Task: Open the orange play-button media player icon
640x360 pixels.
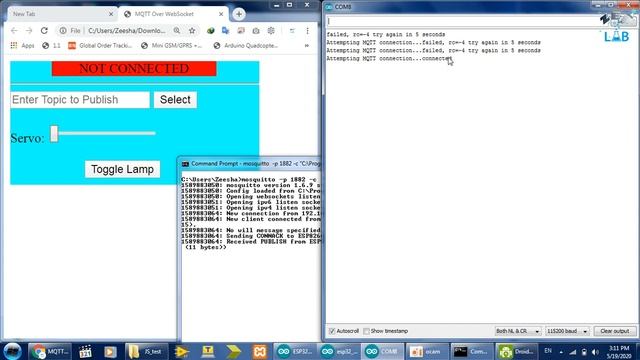Action: click(x=110, y=351)
